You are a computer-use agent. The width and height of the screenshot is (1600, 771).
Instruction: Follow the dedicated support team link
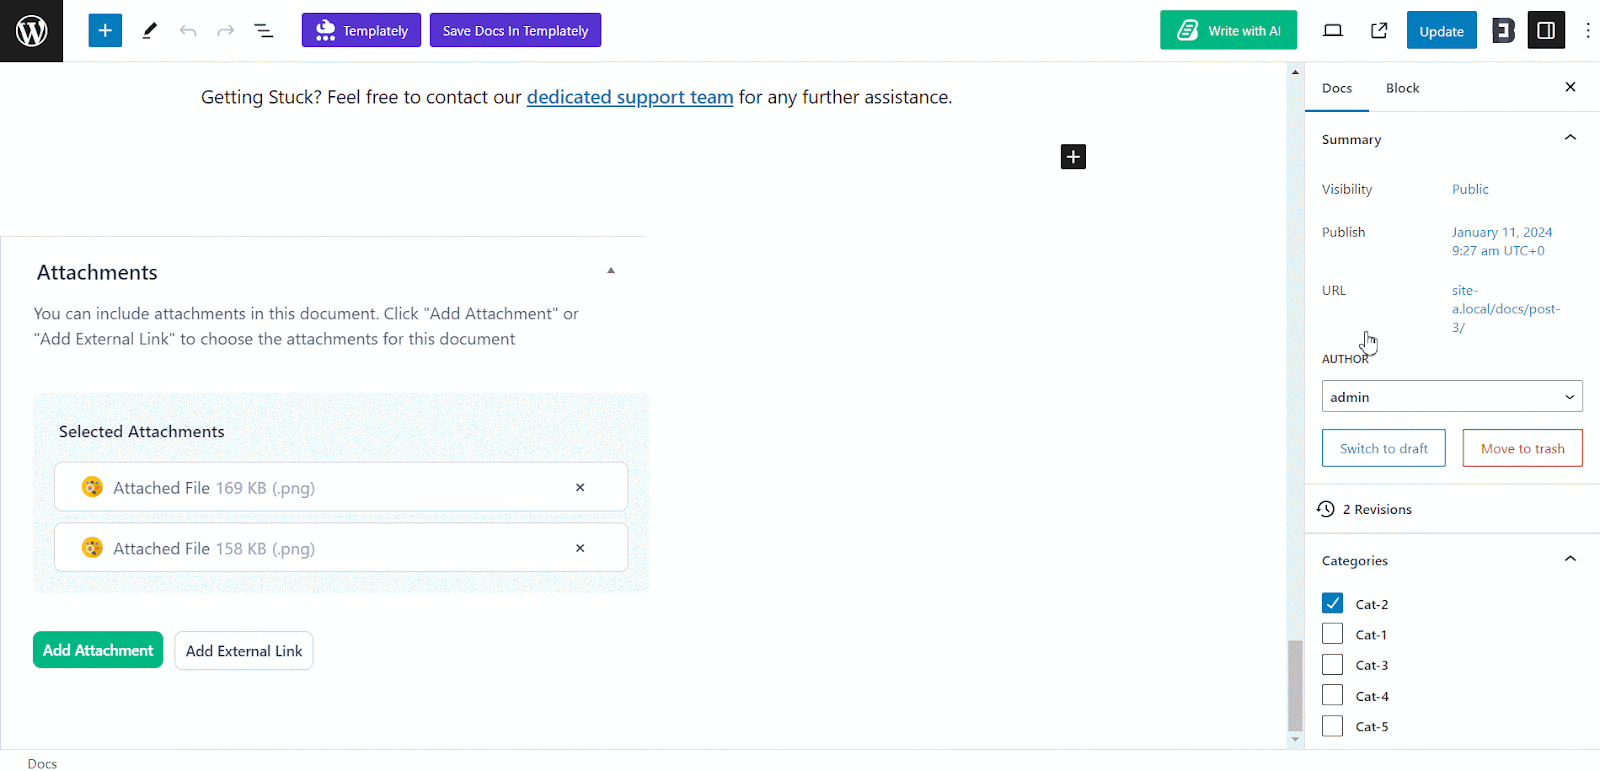630,97
